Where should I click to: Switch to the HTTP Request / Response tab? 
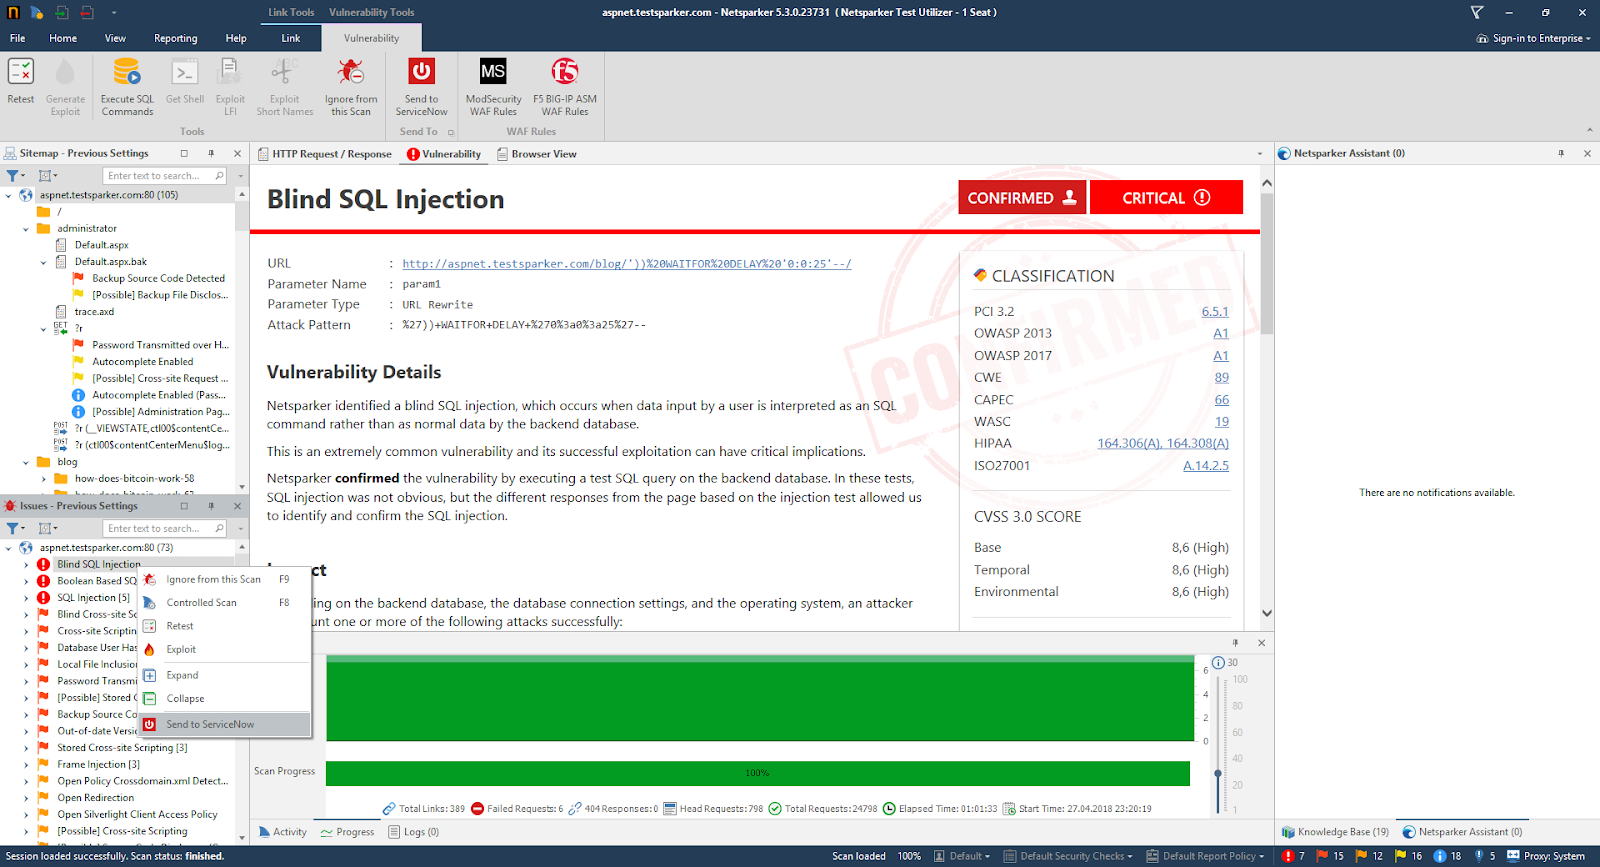(324, 154)
